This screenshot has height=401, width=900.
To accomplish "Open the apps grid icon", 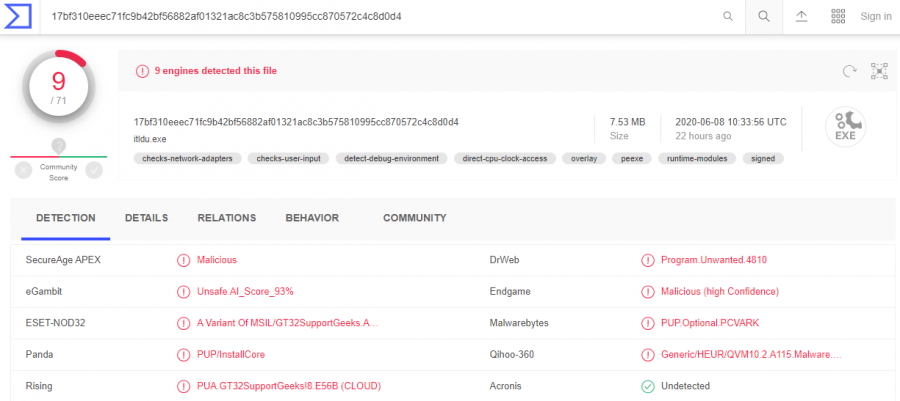I will click(x=838, y=17).
